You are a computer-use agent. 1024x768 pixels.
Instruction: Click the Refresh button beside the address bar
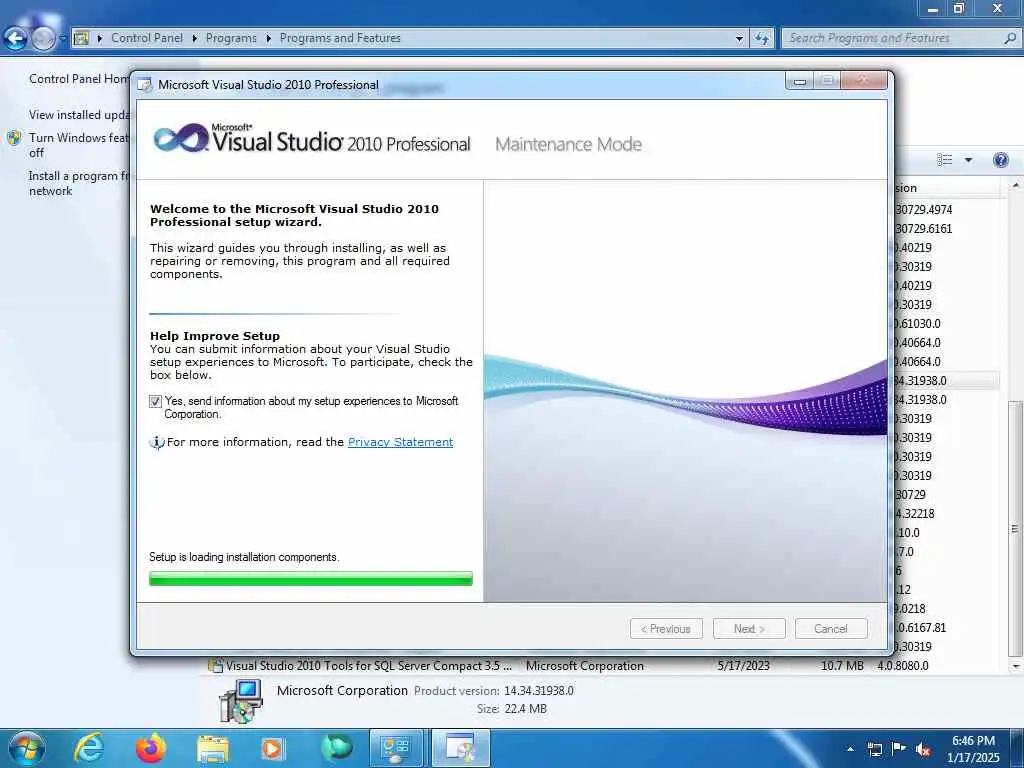pyautogui.click(x=761, y=39)
